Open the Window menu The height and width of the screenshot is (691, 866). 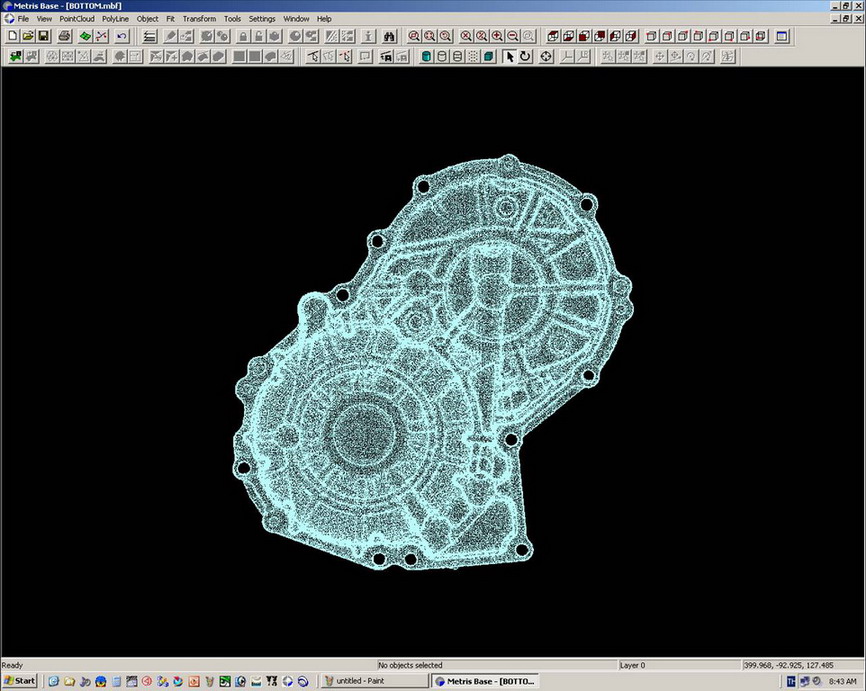[296, 19]
